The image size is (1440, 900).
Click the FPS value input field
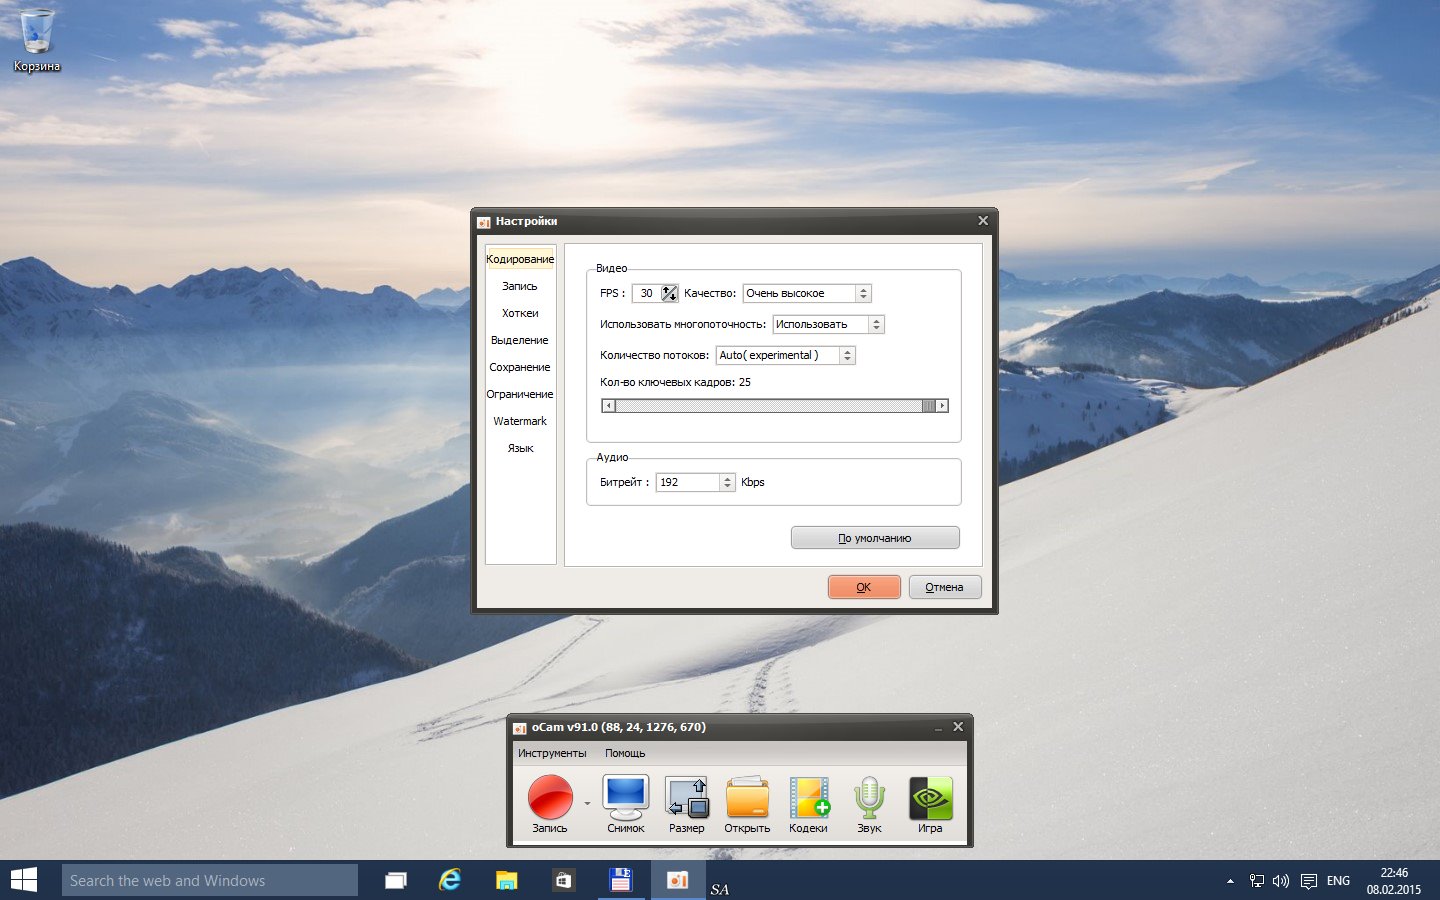point(647,293)
